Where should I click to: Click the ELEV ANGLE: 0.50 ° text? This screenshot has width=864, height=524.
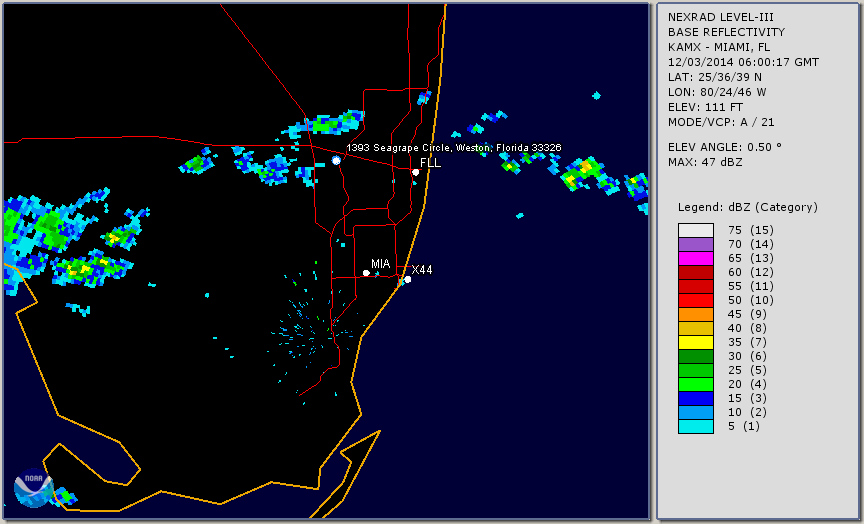click(725, 147)
